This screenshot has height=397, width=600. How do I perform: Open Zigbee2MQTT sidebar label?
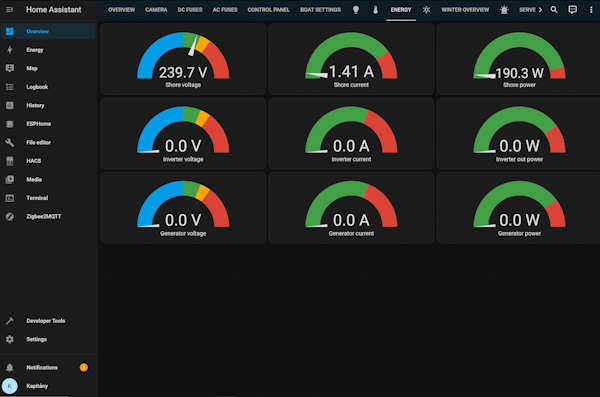pos(44,216)
